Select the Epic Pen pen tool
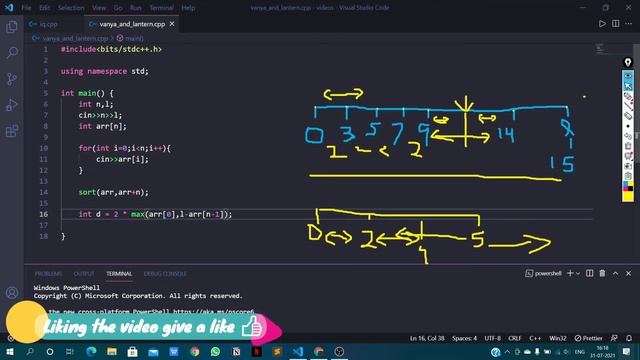Image resolution: width=640 pixels, height=360 pixels. [628, 96]
